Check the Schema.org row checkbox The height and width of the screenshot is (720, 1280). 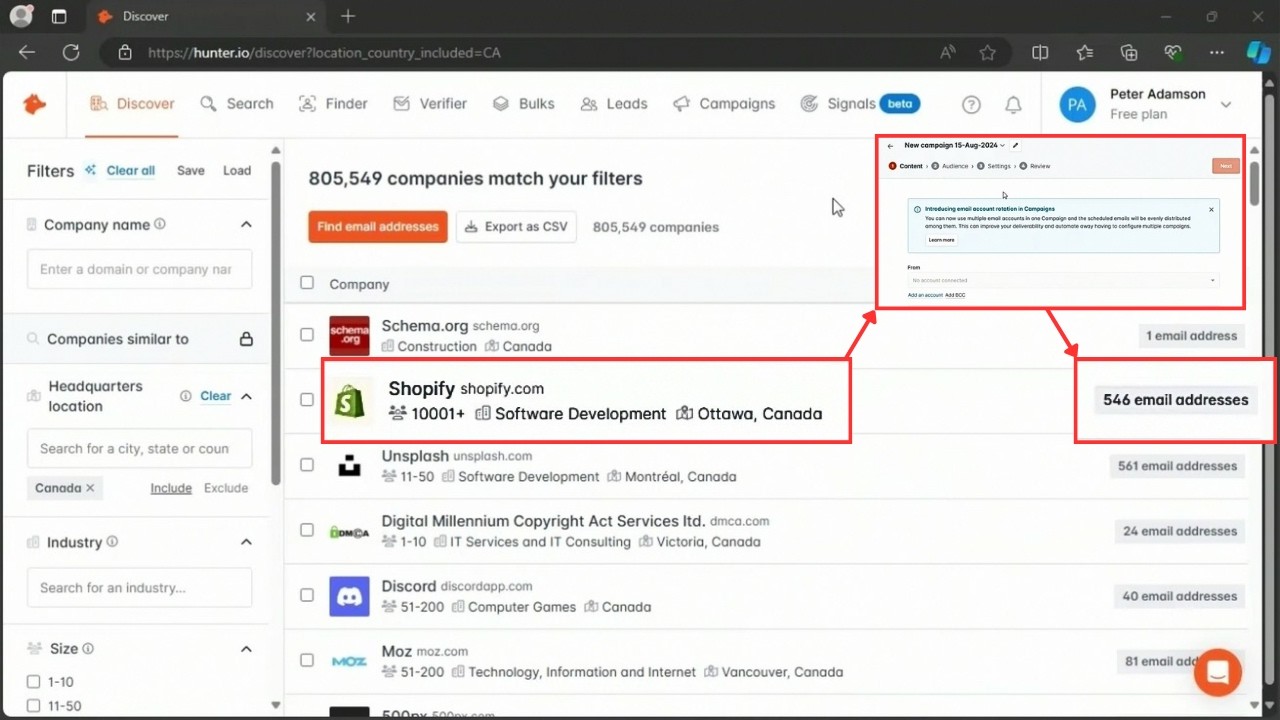[x=307, y=335]
